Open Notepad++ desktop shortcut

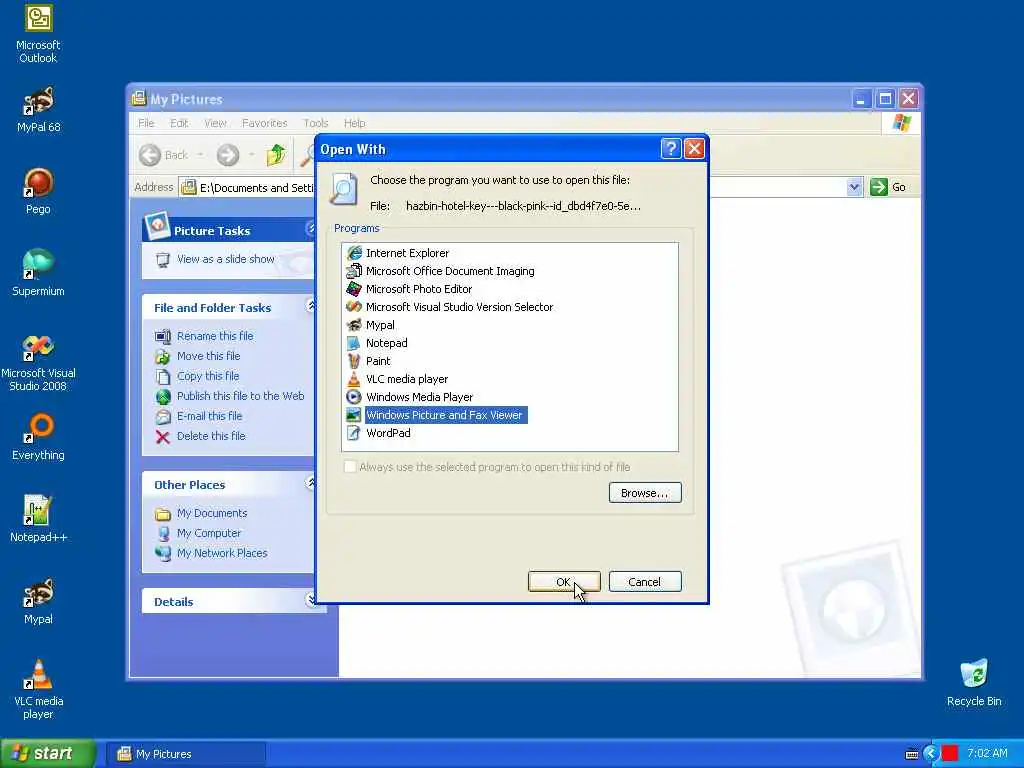[x=38, y=519]
